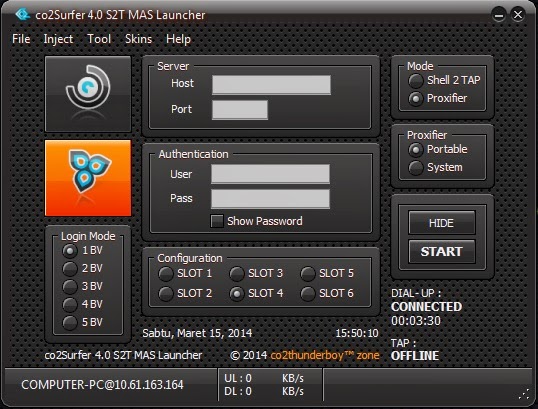Click the START button
Image resolution: width=538 pixels, height=409 pixels.
point(442,252)
